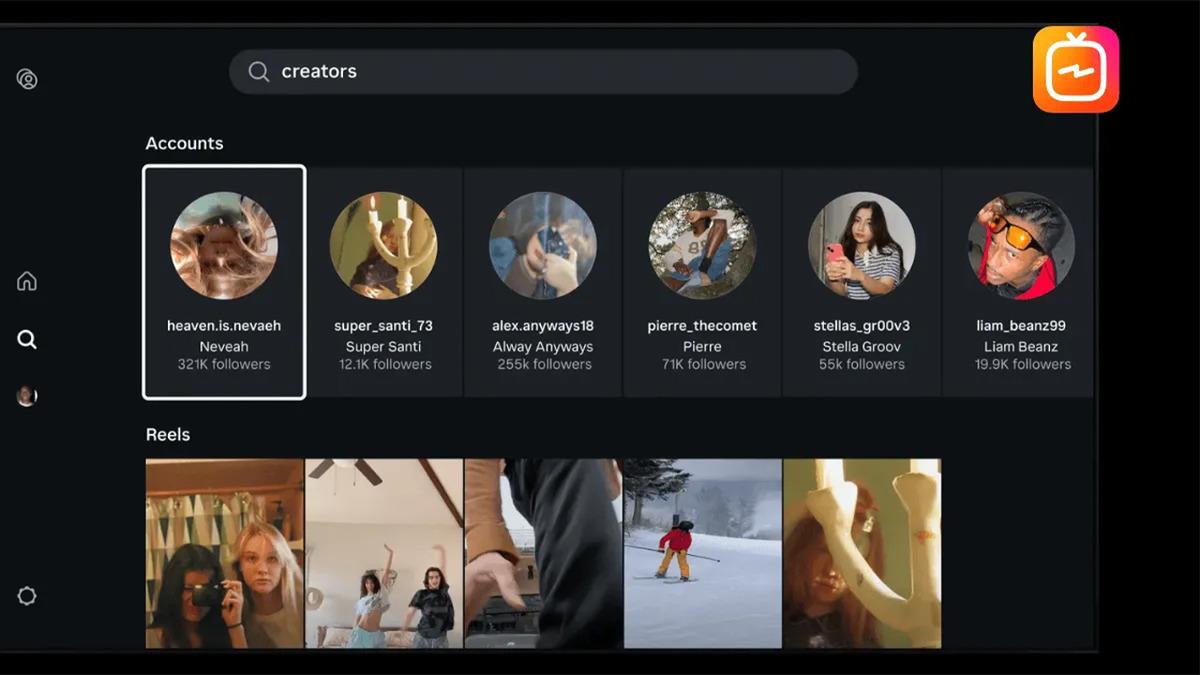Click the IGTV logo in the top corner
This screenshot has height=675, width=1200.
click(x=1075, y=70)
